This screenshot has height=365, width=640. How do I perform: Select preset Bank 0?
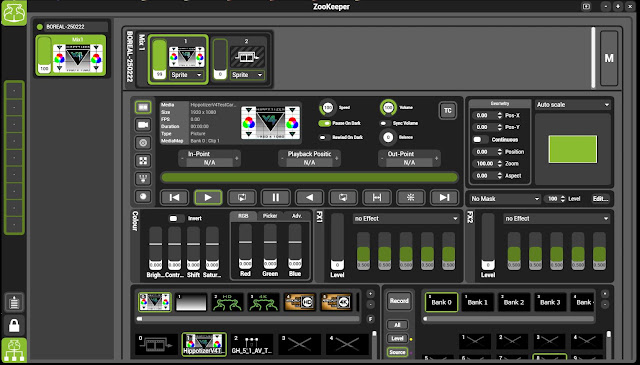(441, 303)
